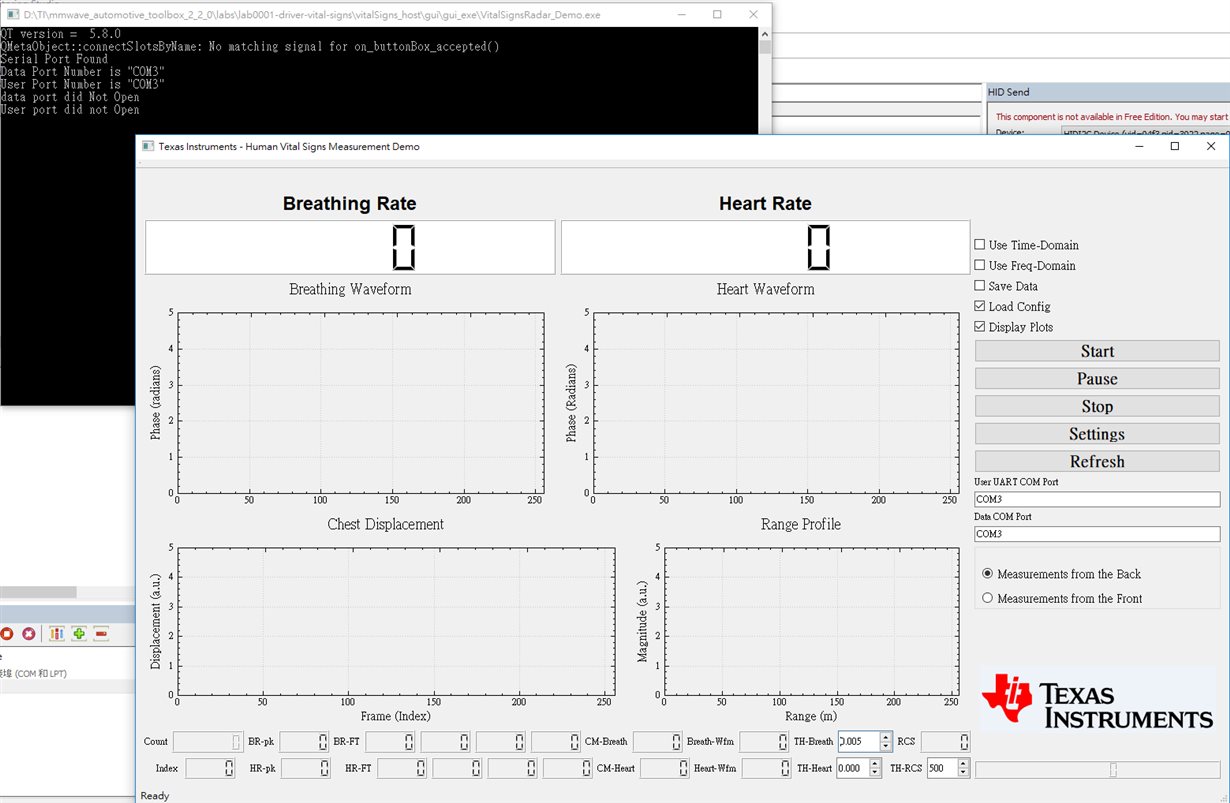The image size is (1230, 803).
Task: Click the TH-RCS value field
Action: coord(941,768)
